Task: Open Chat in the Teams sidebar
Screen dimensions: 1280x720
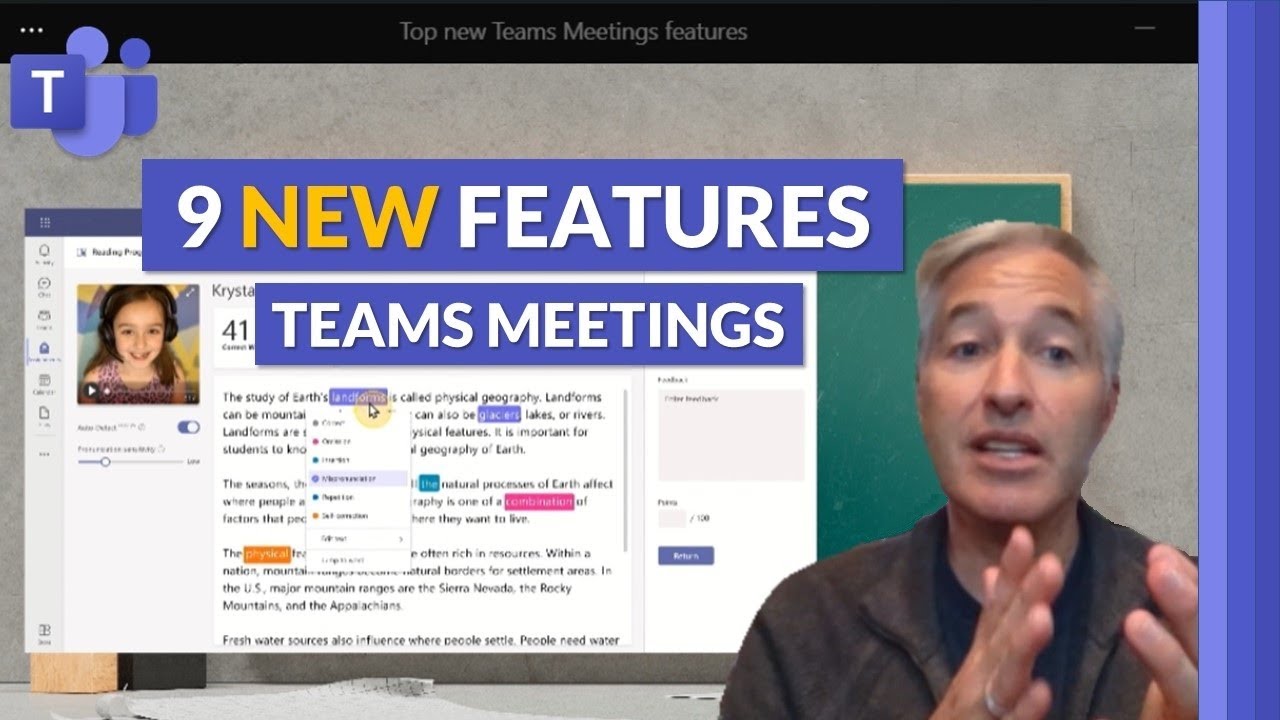Action: (44, 288)
